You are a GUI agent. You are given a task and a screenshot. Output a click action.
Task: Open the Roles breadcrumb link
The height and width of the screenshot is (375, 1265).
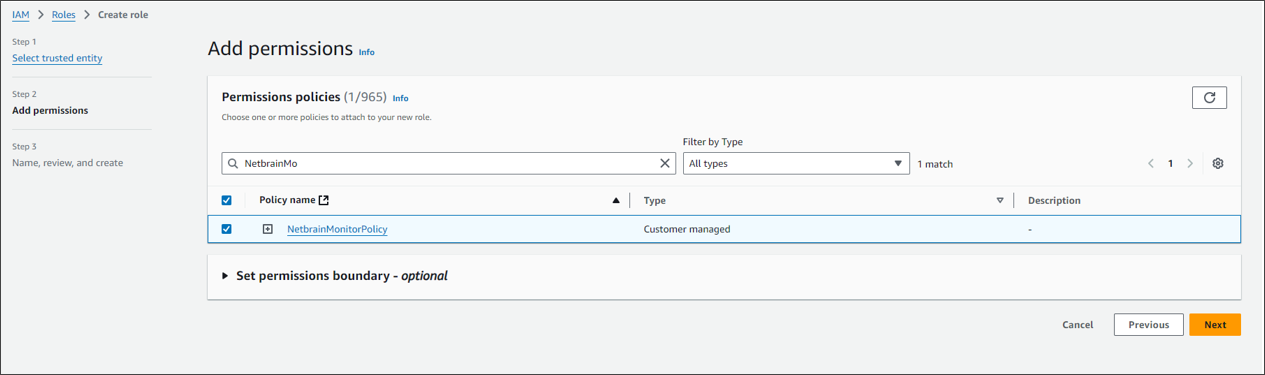point(63,15)
